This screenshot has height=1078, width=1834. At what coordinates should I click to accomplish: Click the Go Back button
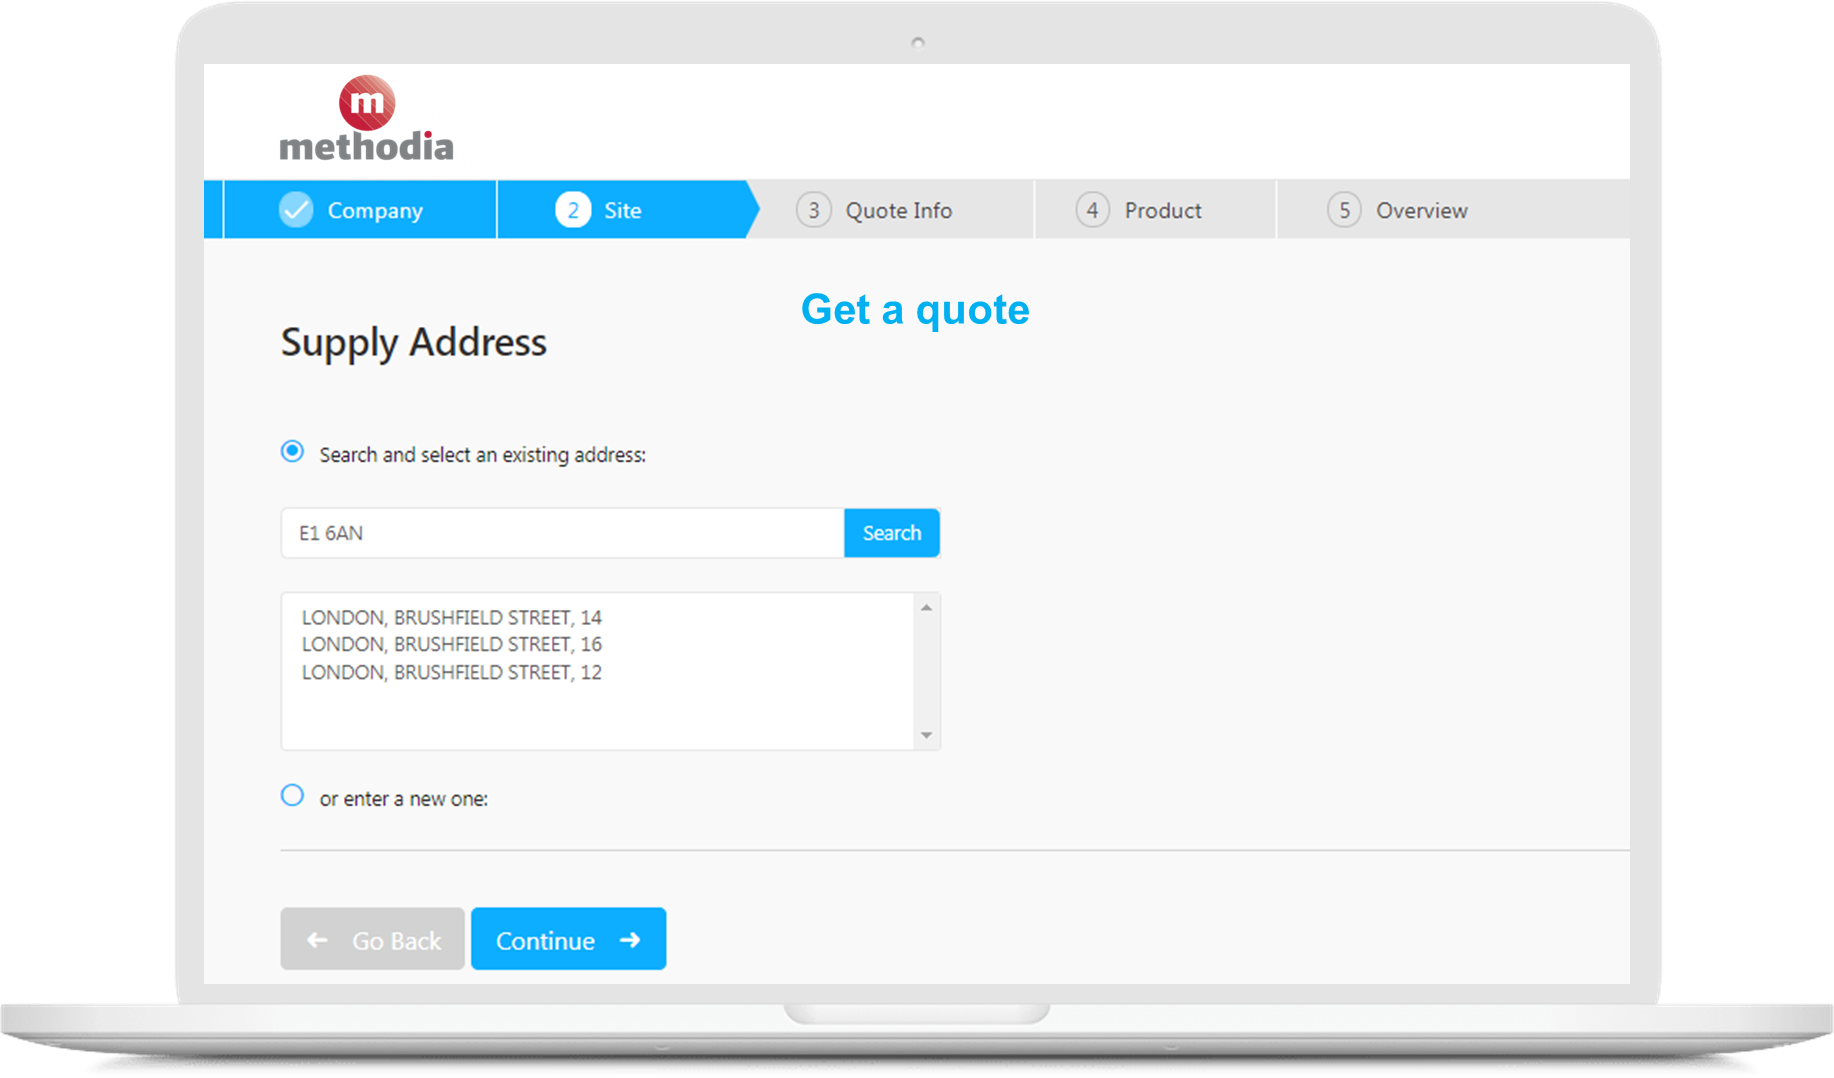click(372, 940)
